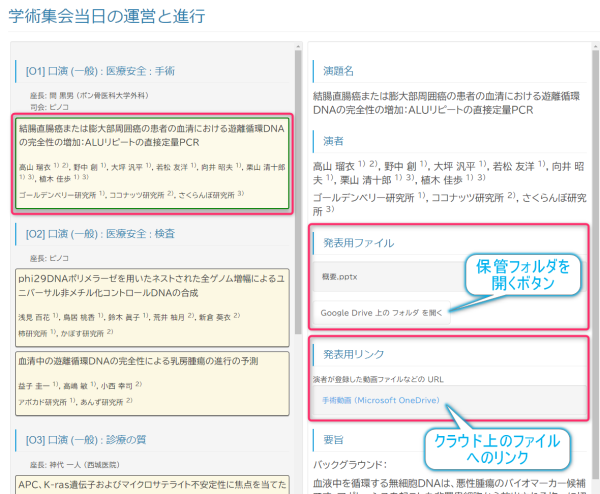The width and height of the screenshot is (600, 494).
Task: Click the 演題名 section heading
Action: pyautogui.click(x=339, y=70)
